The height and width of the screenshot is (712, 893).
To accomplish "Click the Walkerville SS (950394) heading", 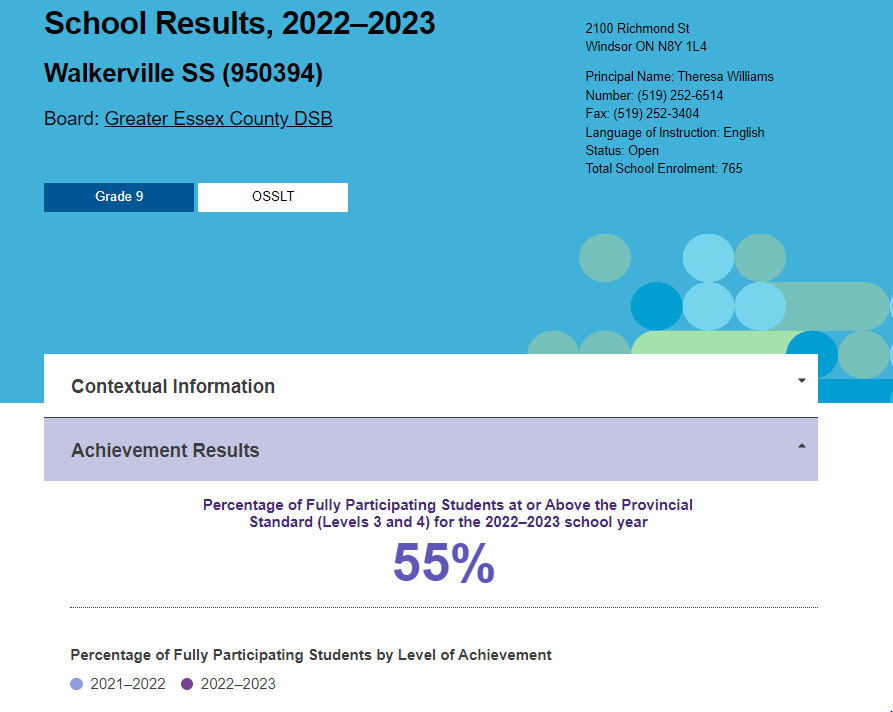I will 183,73.
